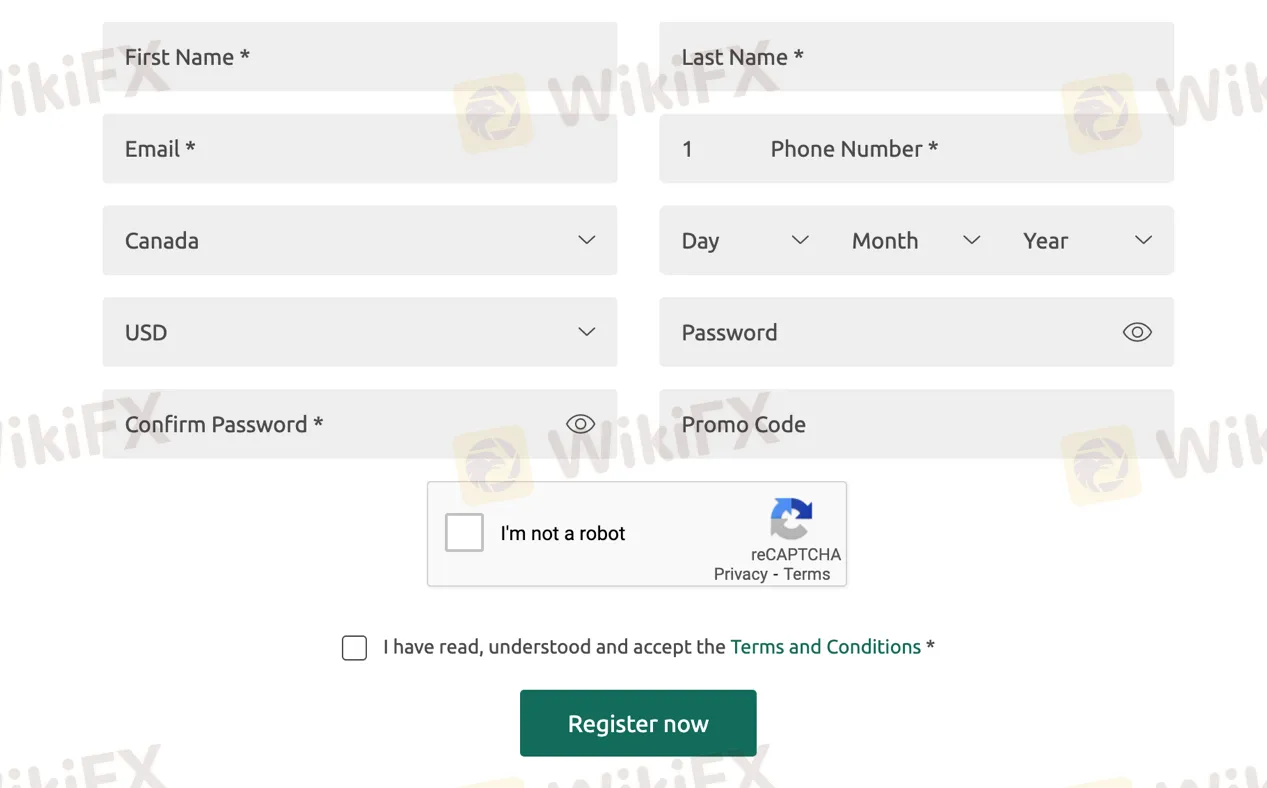Open reCAPTCHA Privacy link
The width and height of the screenshot is (1267, 788).
pos(740,574)
